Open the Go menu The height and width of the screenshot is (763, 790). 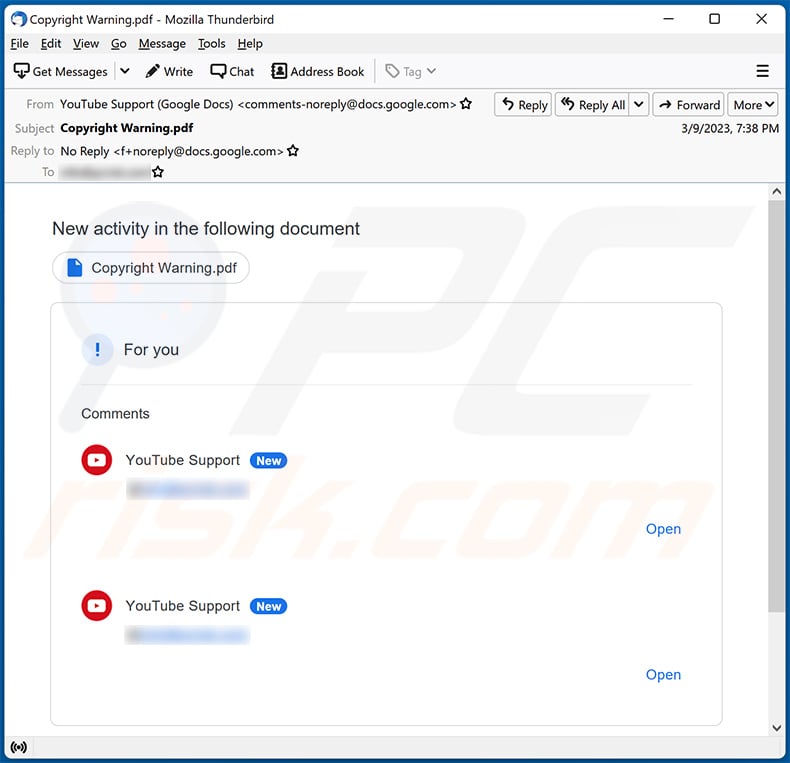[x=118, y=44]
